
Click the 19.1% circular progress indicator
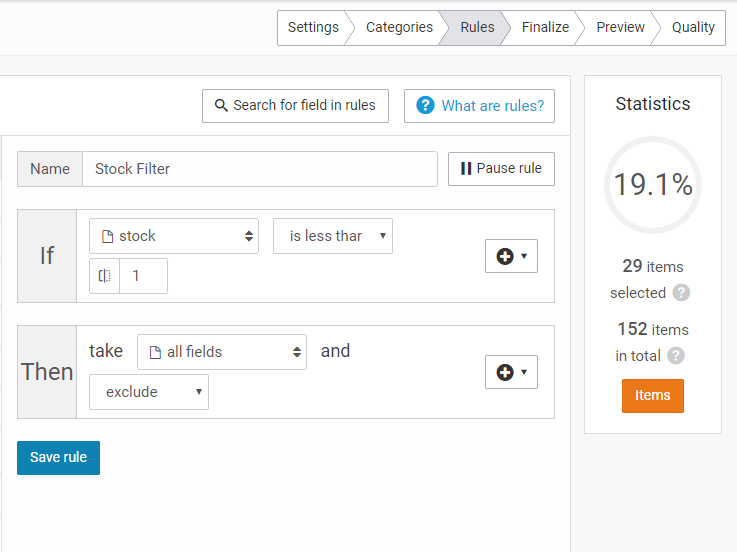[x=652, y=185]
